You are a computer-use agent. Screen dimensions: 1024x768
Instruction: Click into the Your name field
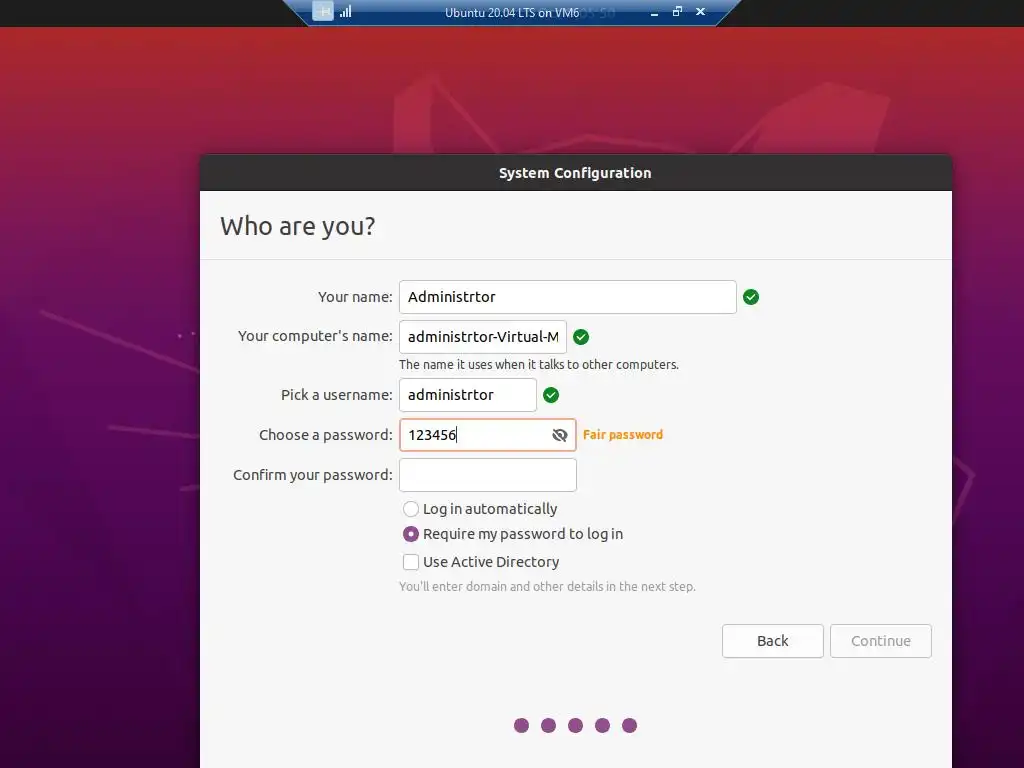click(568, 297)
